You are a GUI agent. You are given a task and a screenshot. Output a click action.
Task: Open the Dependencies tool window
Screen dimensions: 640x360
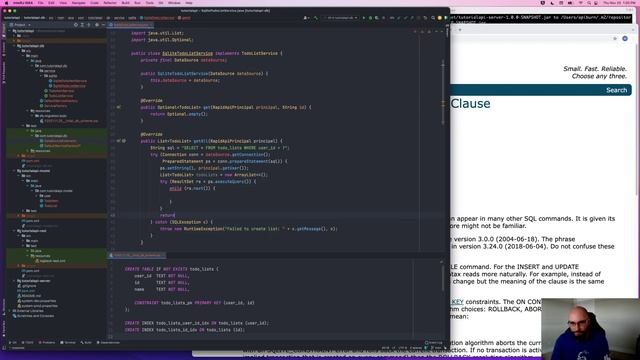[109, 342]
